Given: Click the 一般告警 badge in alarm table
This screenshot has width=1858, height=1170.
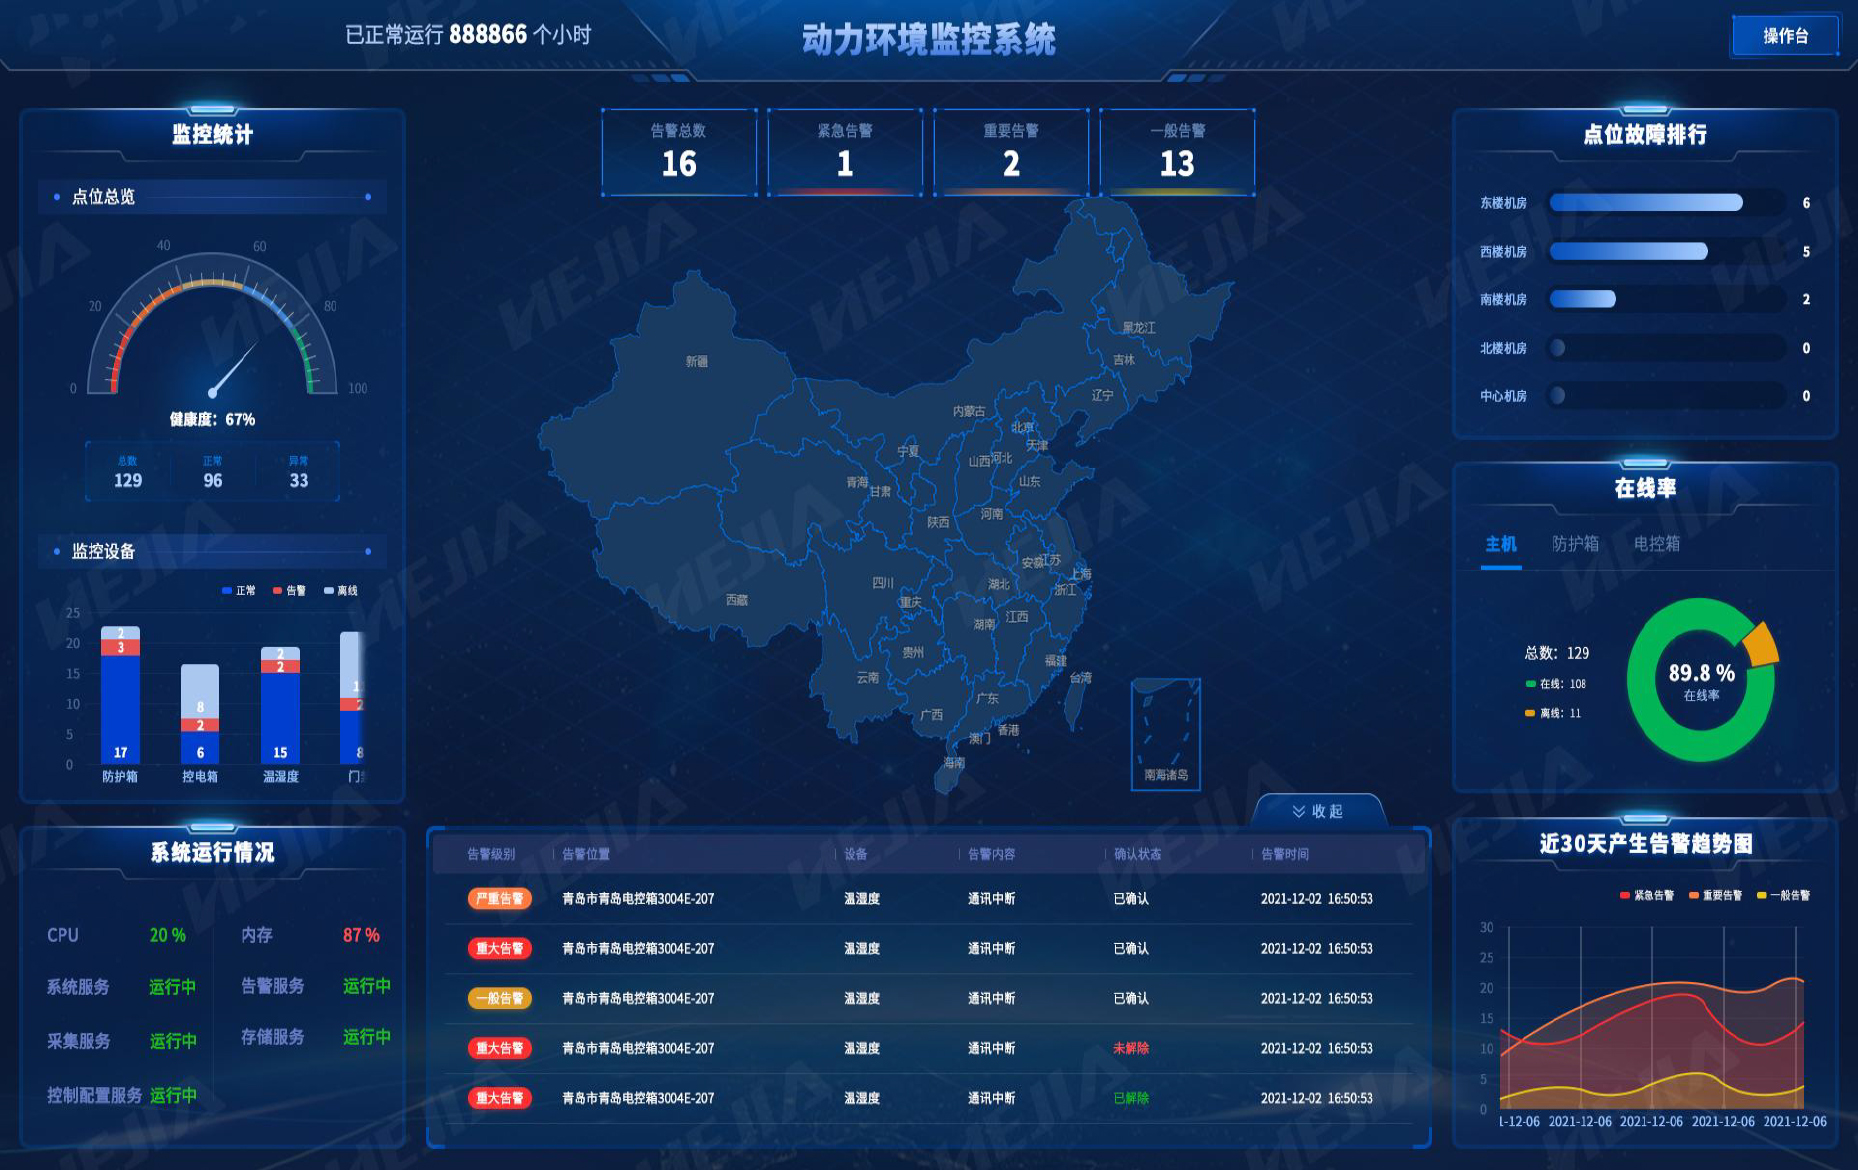Looking at the screenshot, I should point(499,998).
